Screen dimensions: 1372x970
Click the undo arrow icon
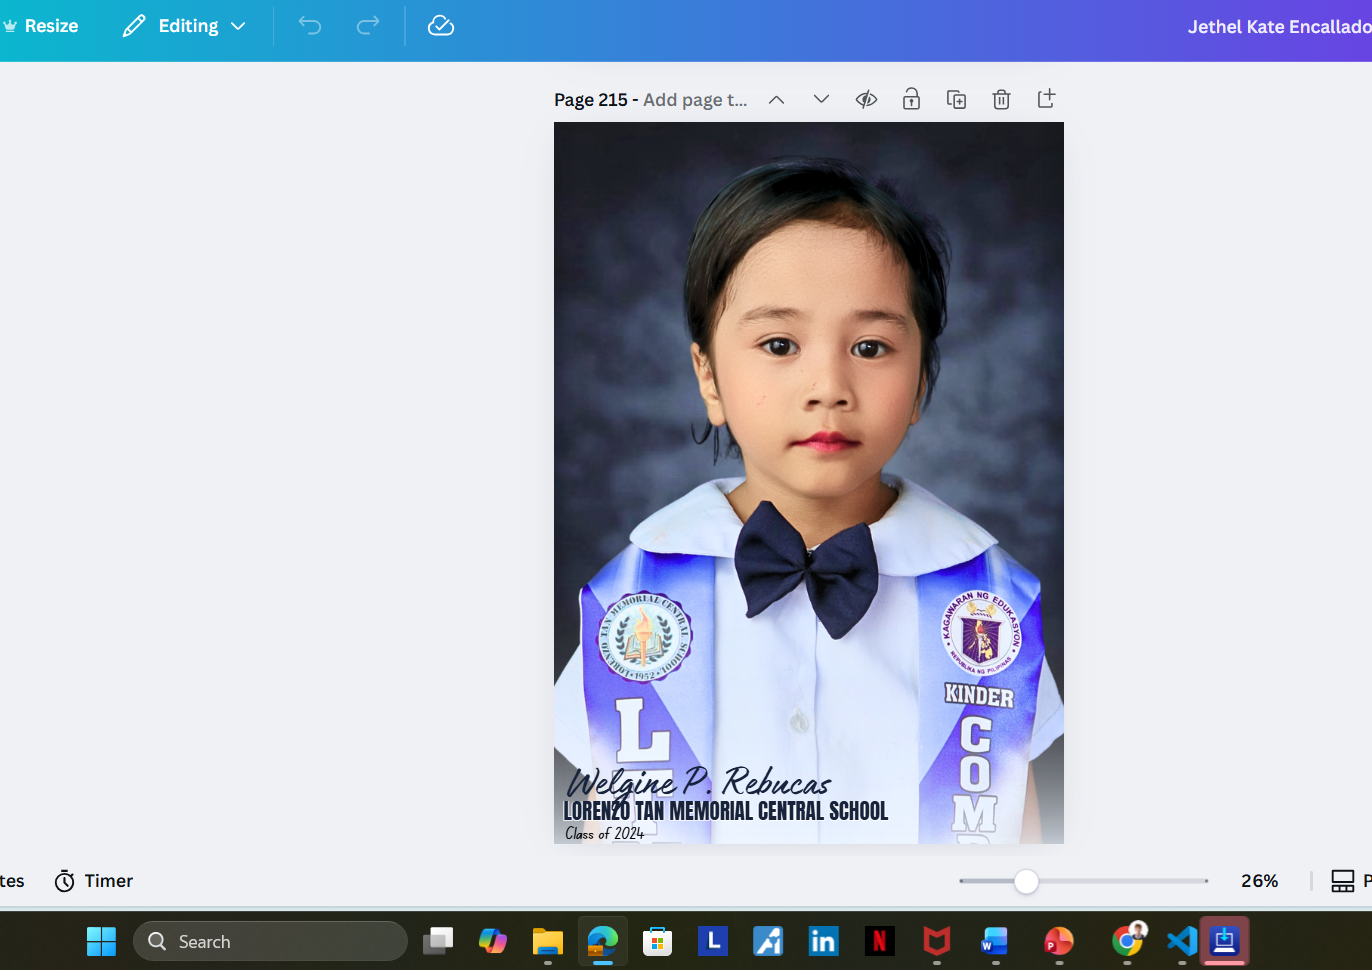click(310, 26)
